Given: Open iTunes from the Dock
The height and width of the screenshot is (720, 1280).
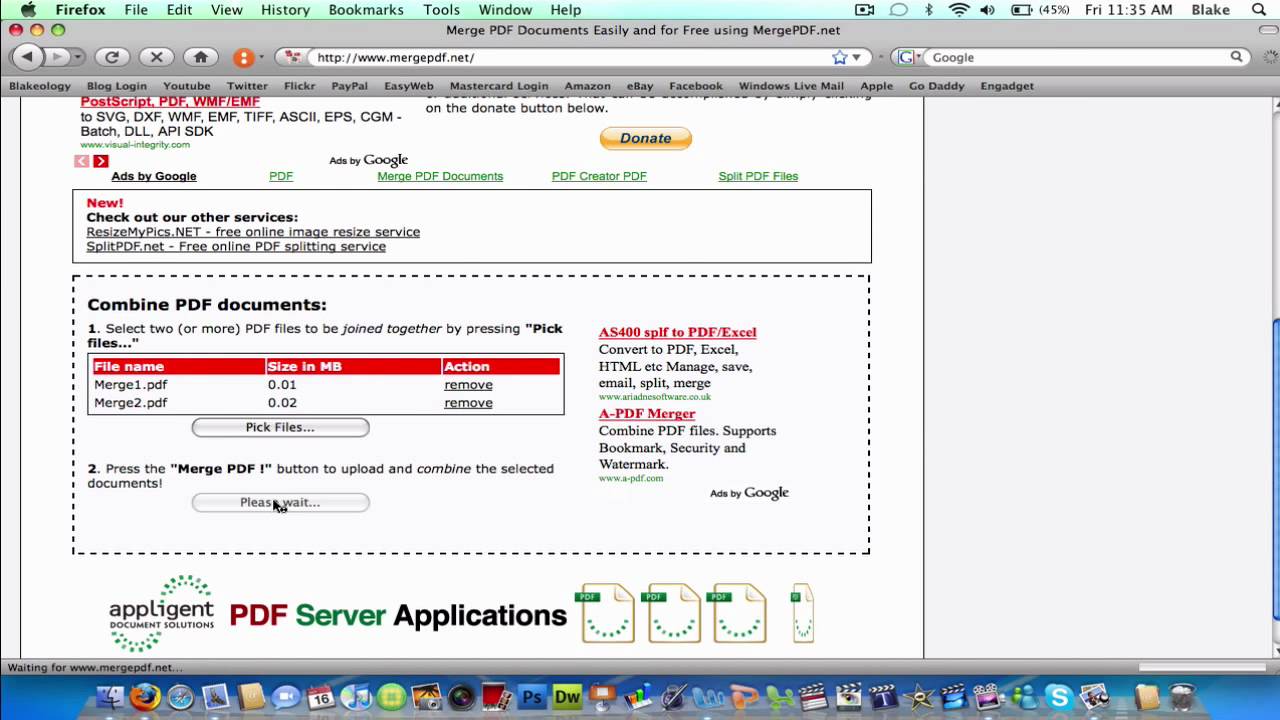Looking at the screenshot, I should tap(356, 697).
